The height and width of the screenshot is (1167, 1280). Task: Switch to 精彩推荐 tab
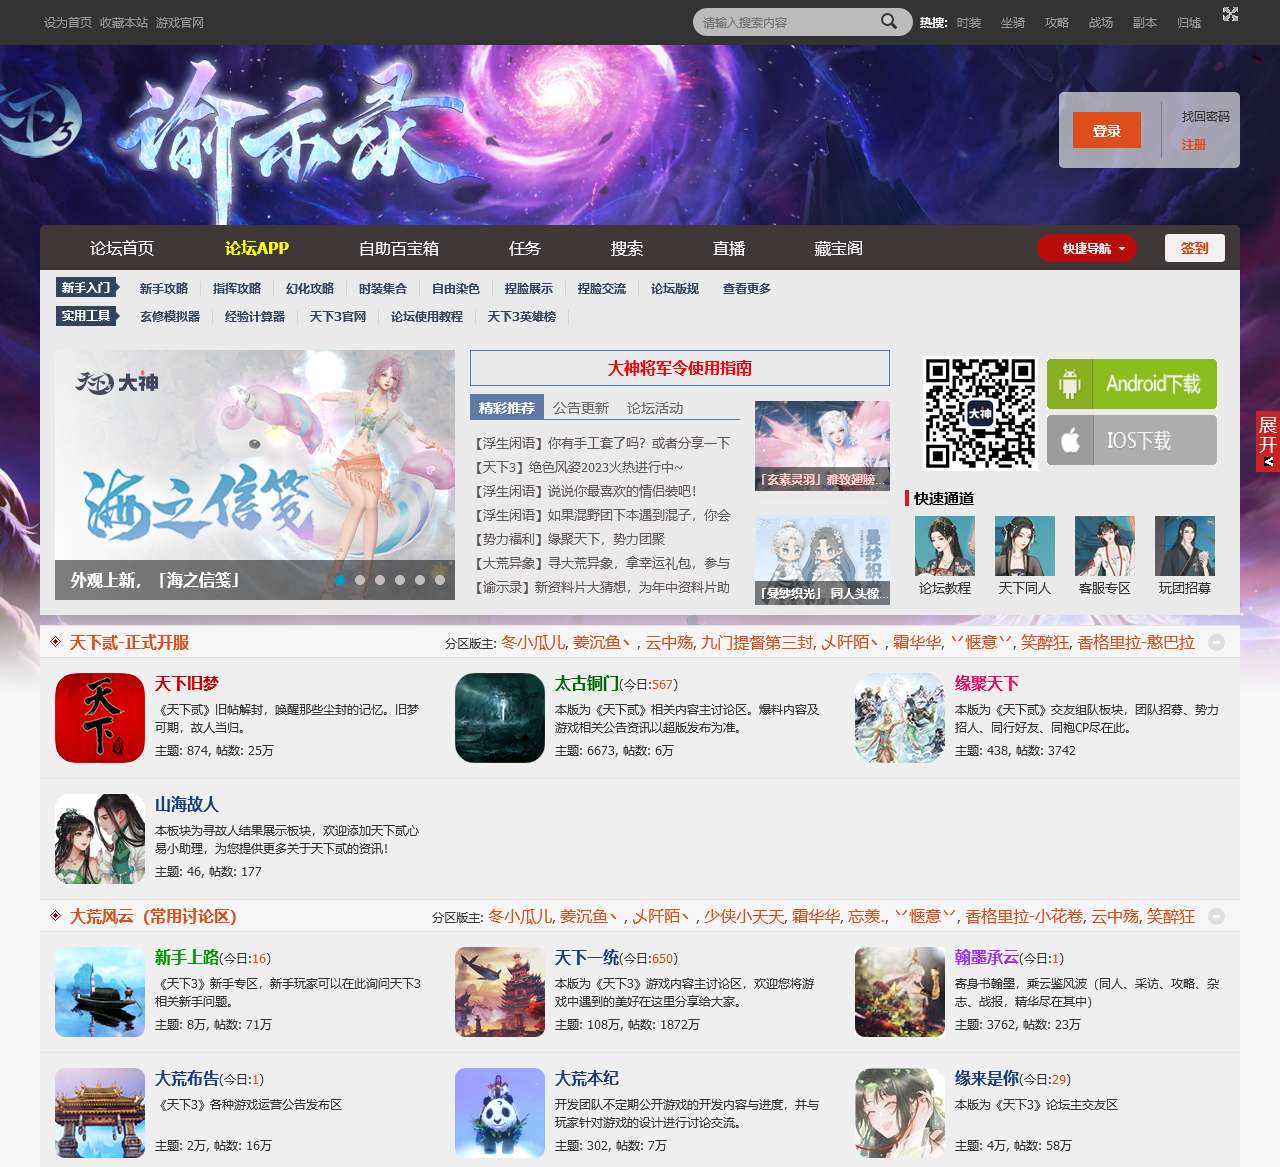coord(507,407)
